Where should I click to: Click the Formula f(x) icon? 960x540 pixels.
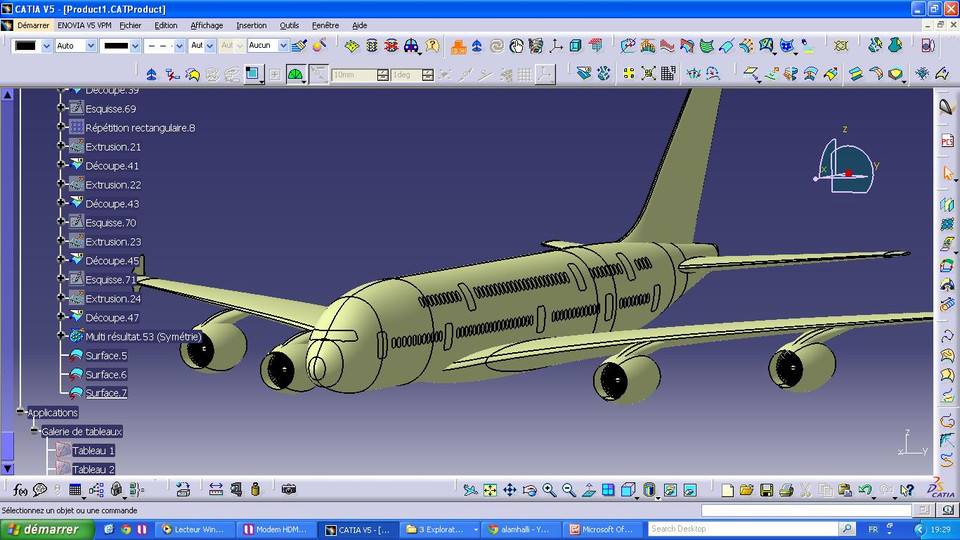[x=20, y=490]
